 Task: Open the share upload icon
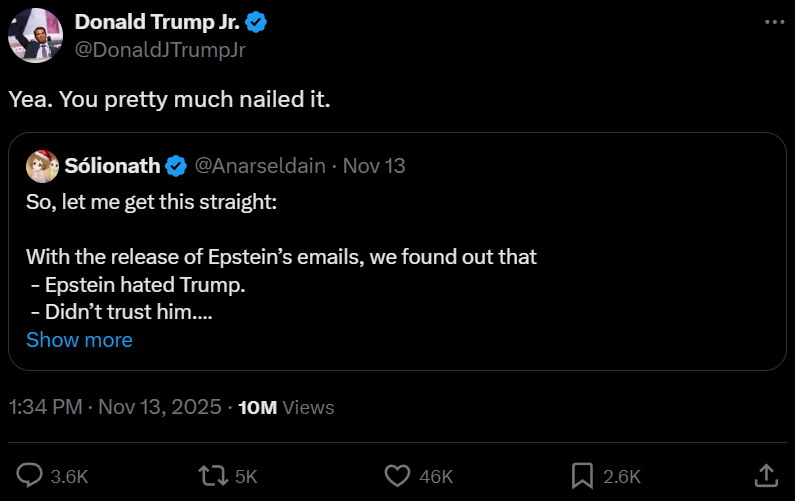coord(765,475)
